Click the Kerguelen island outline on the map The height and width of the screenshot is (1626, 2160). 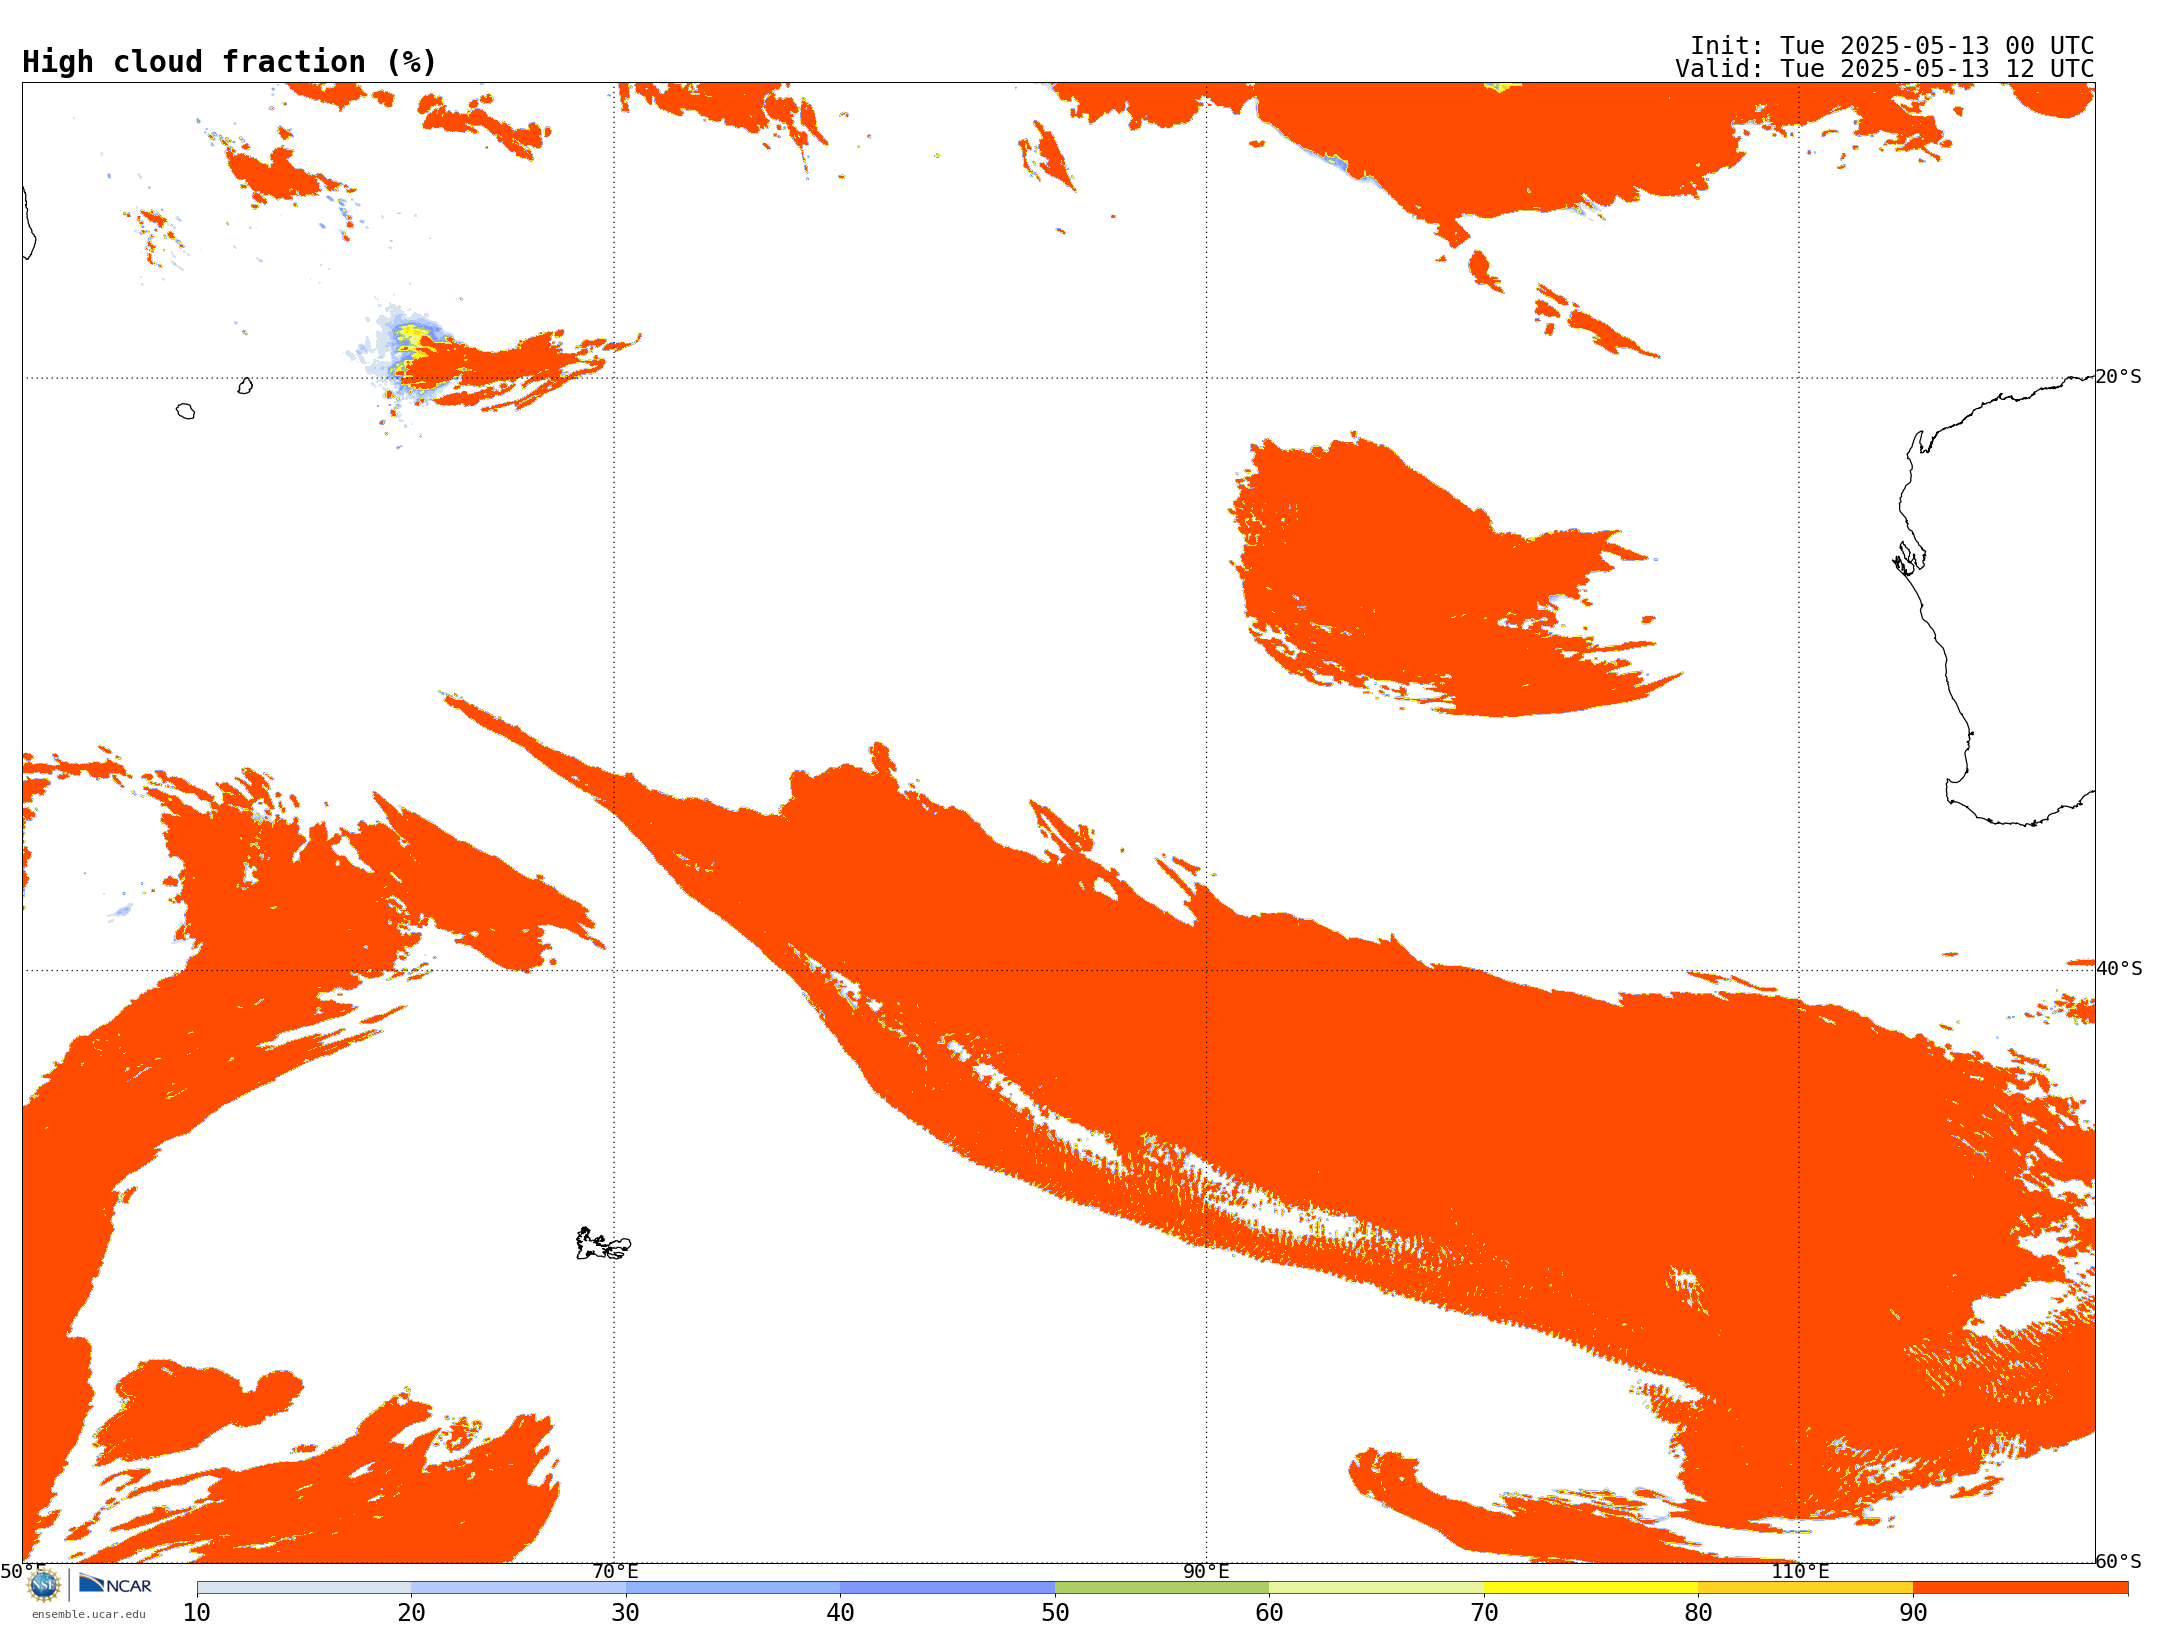click(x=603, y=1244)
